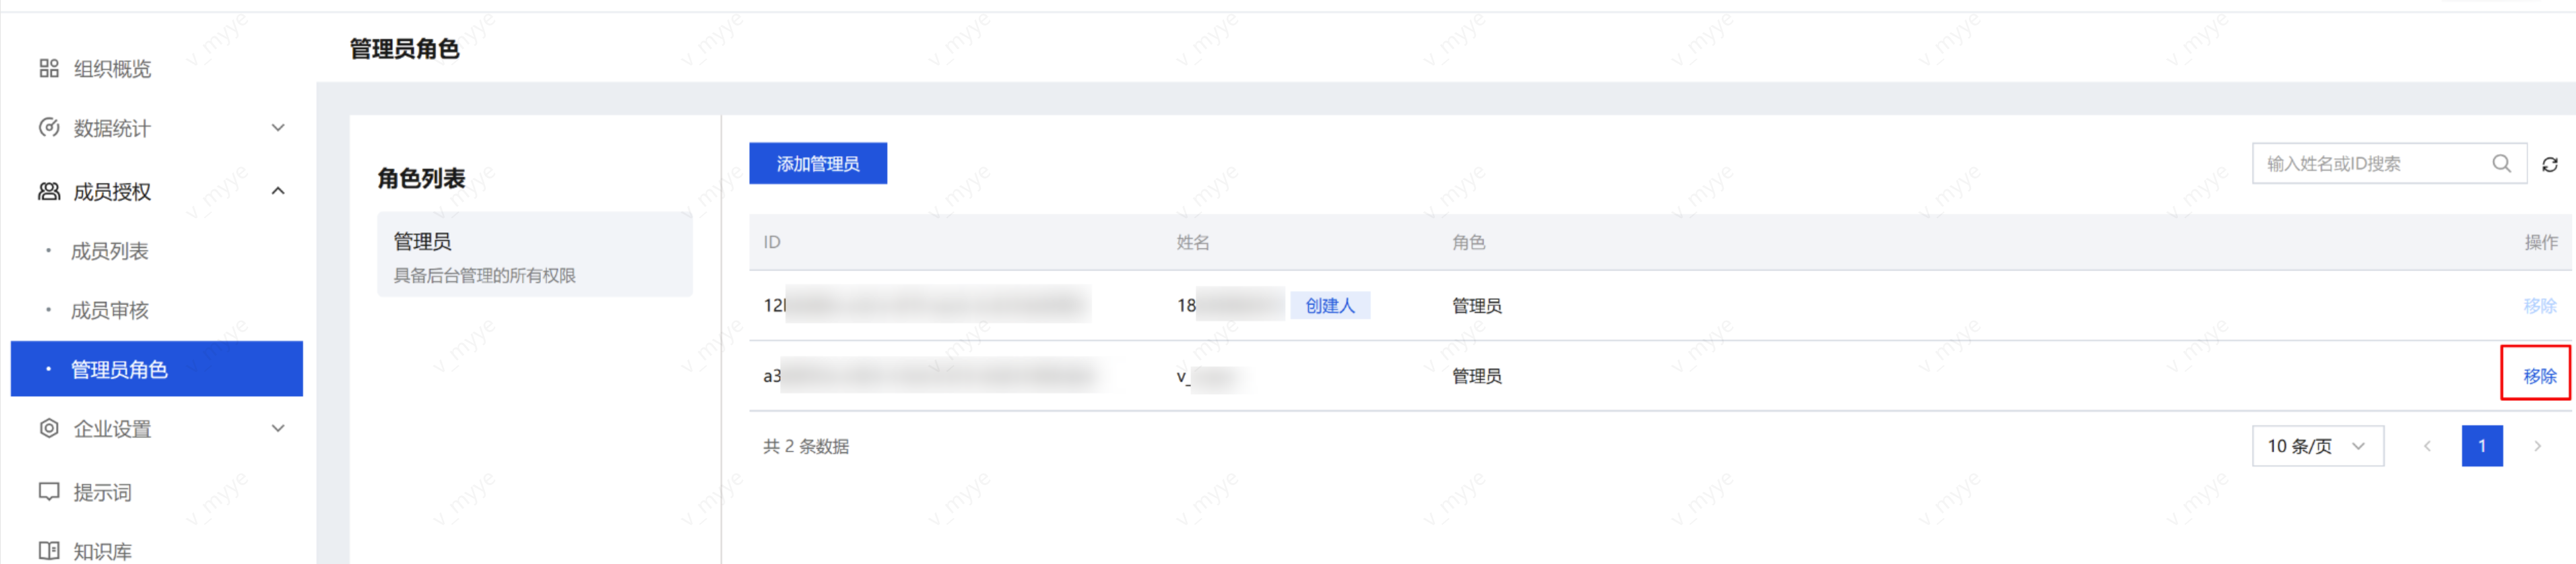Go to the next page arrow
Image resolution: width=2576 pixels, height=564 pixels.
2537,446
